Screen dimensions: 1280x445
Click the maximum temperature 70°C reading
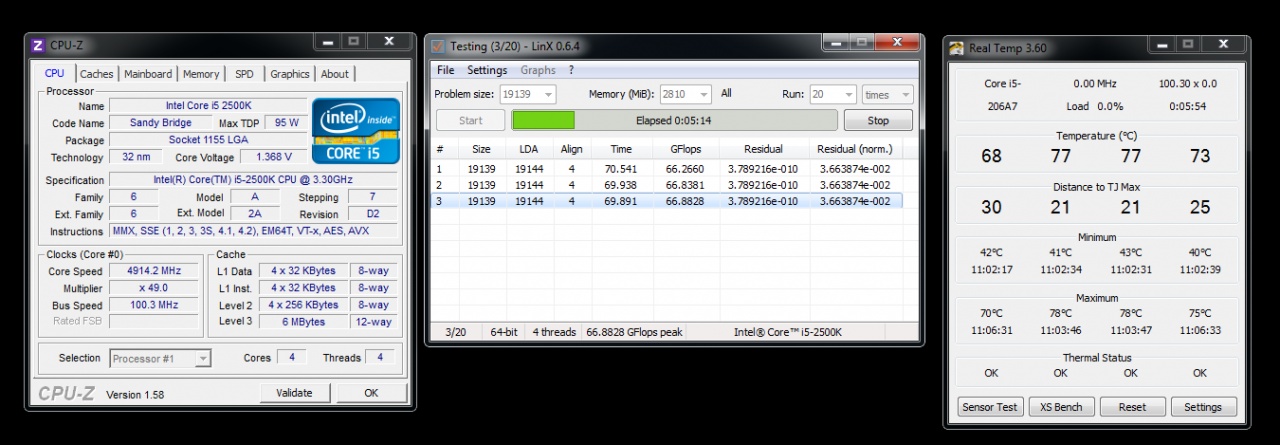[x=991, y=313]
